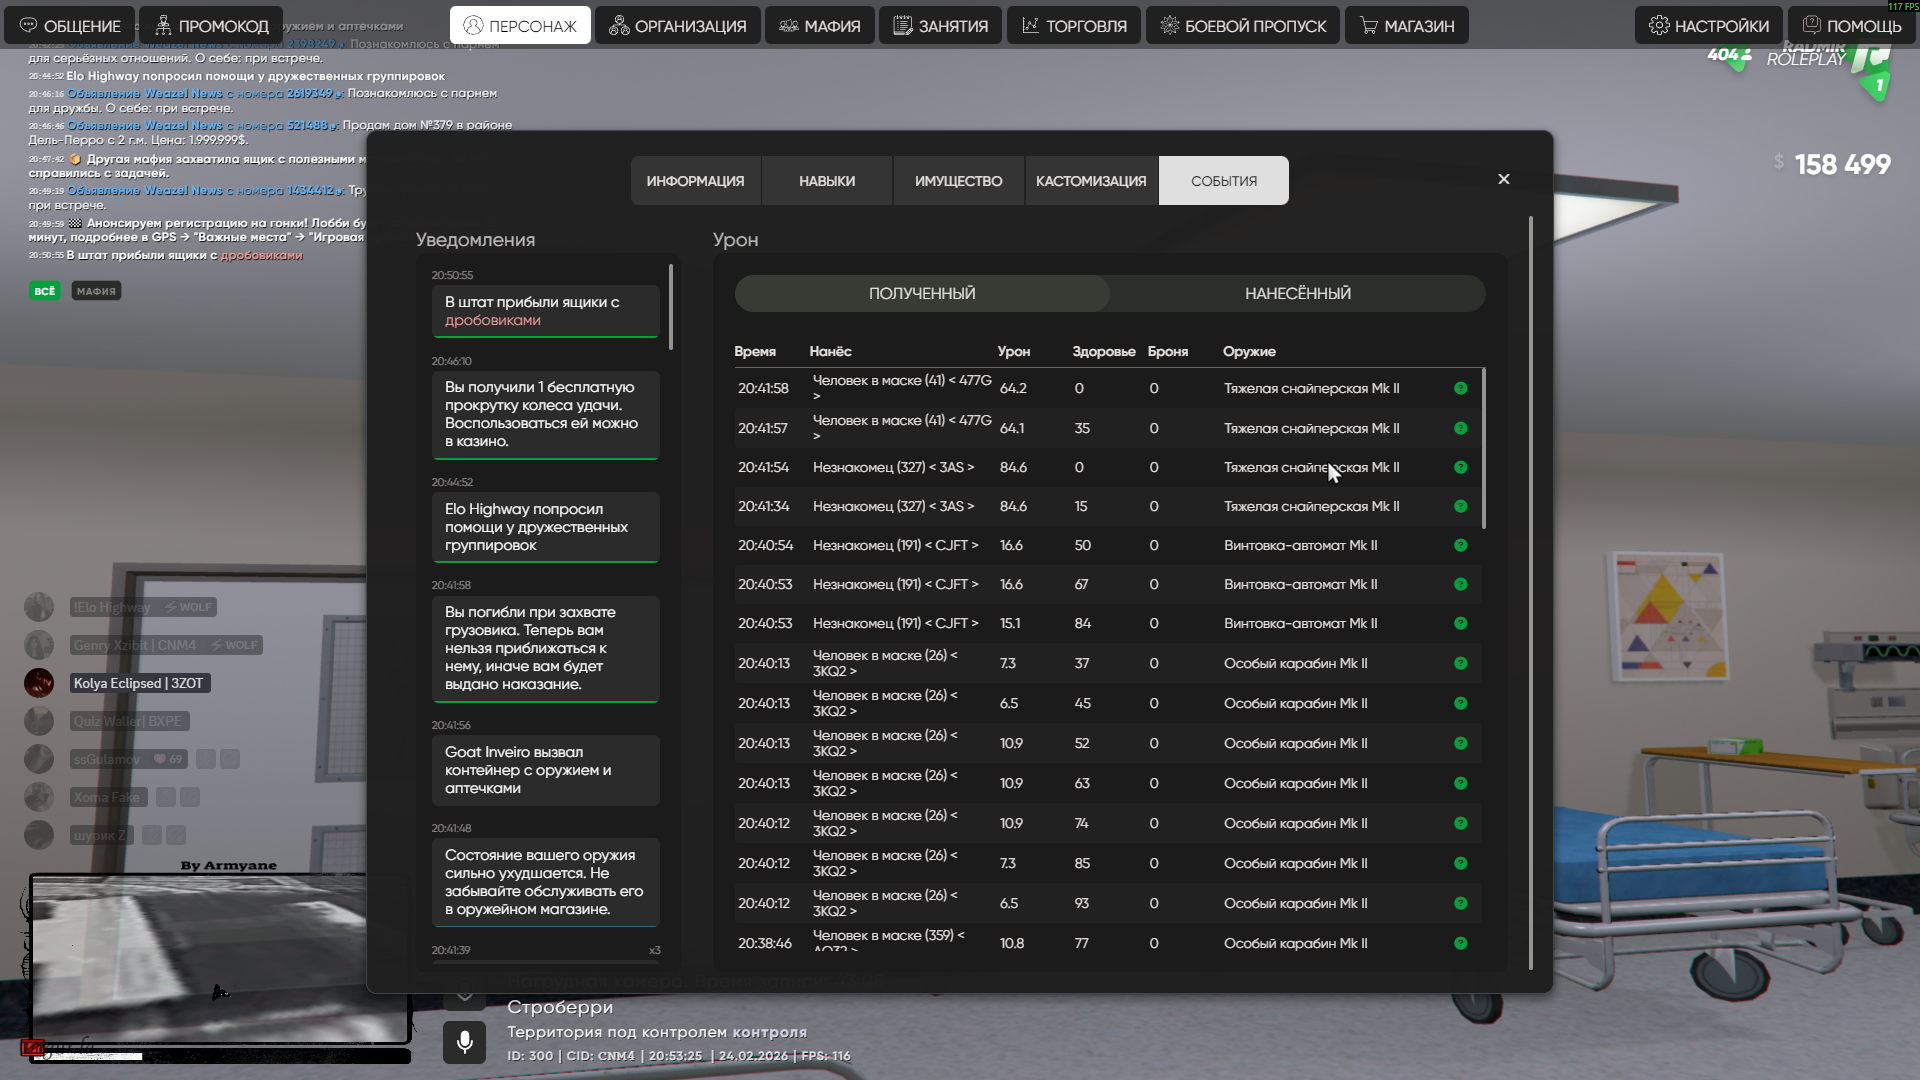
Task: Open Боевой пропуск from top menu
Action: 1242,26
